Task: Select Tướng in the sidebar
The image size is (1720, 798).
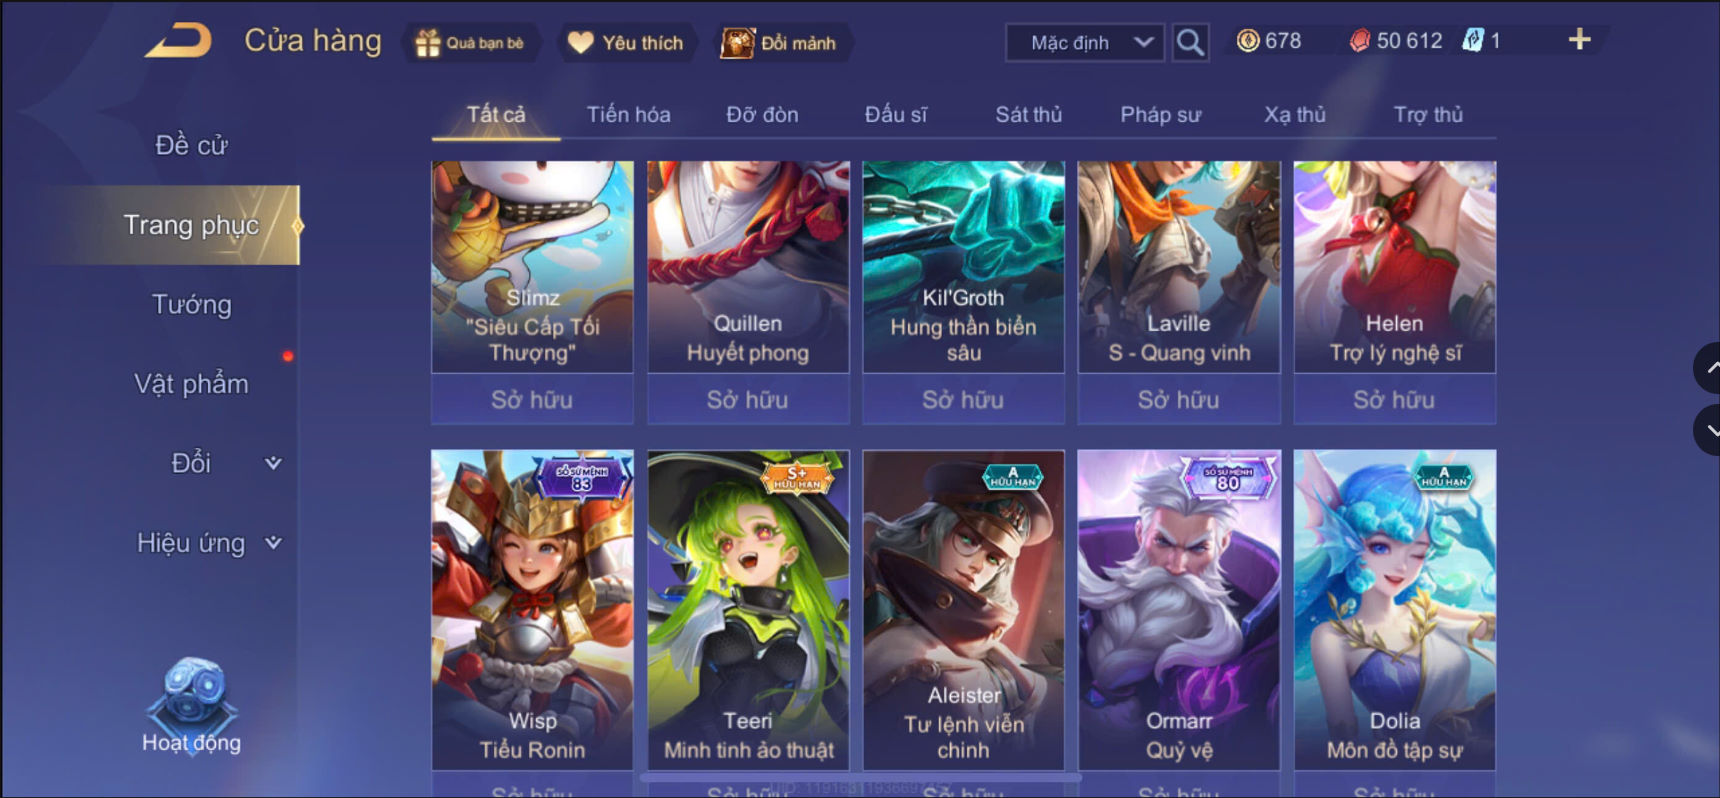Action: [191, 304]
